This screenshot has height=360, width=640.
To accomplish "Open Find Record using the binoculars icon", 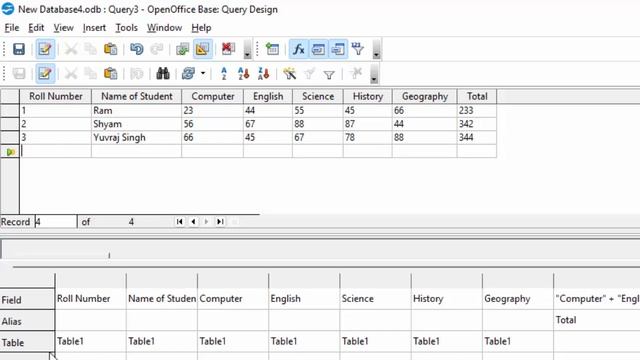I will click(x=162, y=74).
